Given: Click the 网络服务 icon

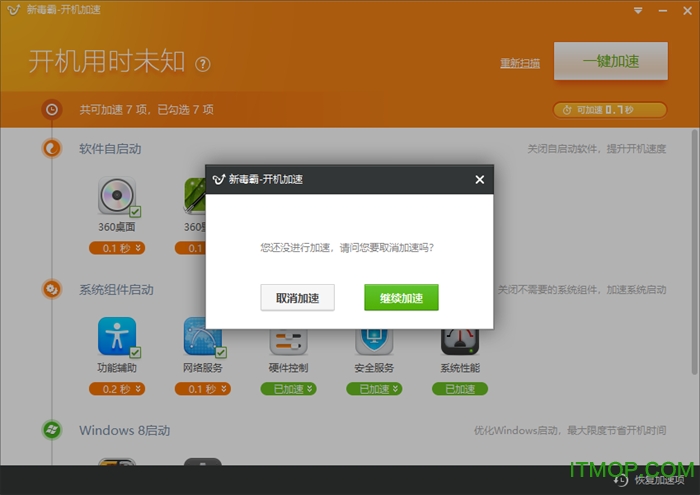Looking at the screenshot, I should click(202, 337).
